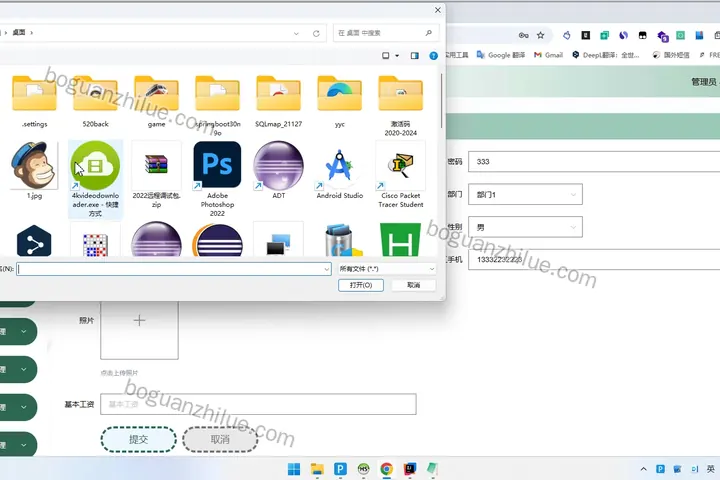Open Windows Start menu

(x=294, y=469)
